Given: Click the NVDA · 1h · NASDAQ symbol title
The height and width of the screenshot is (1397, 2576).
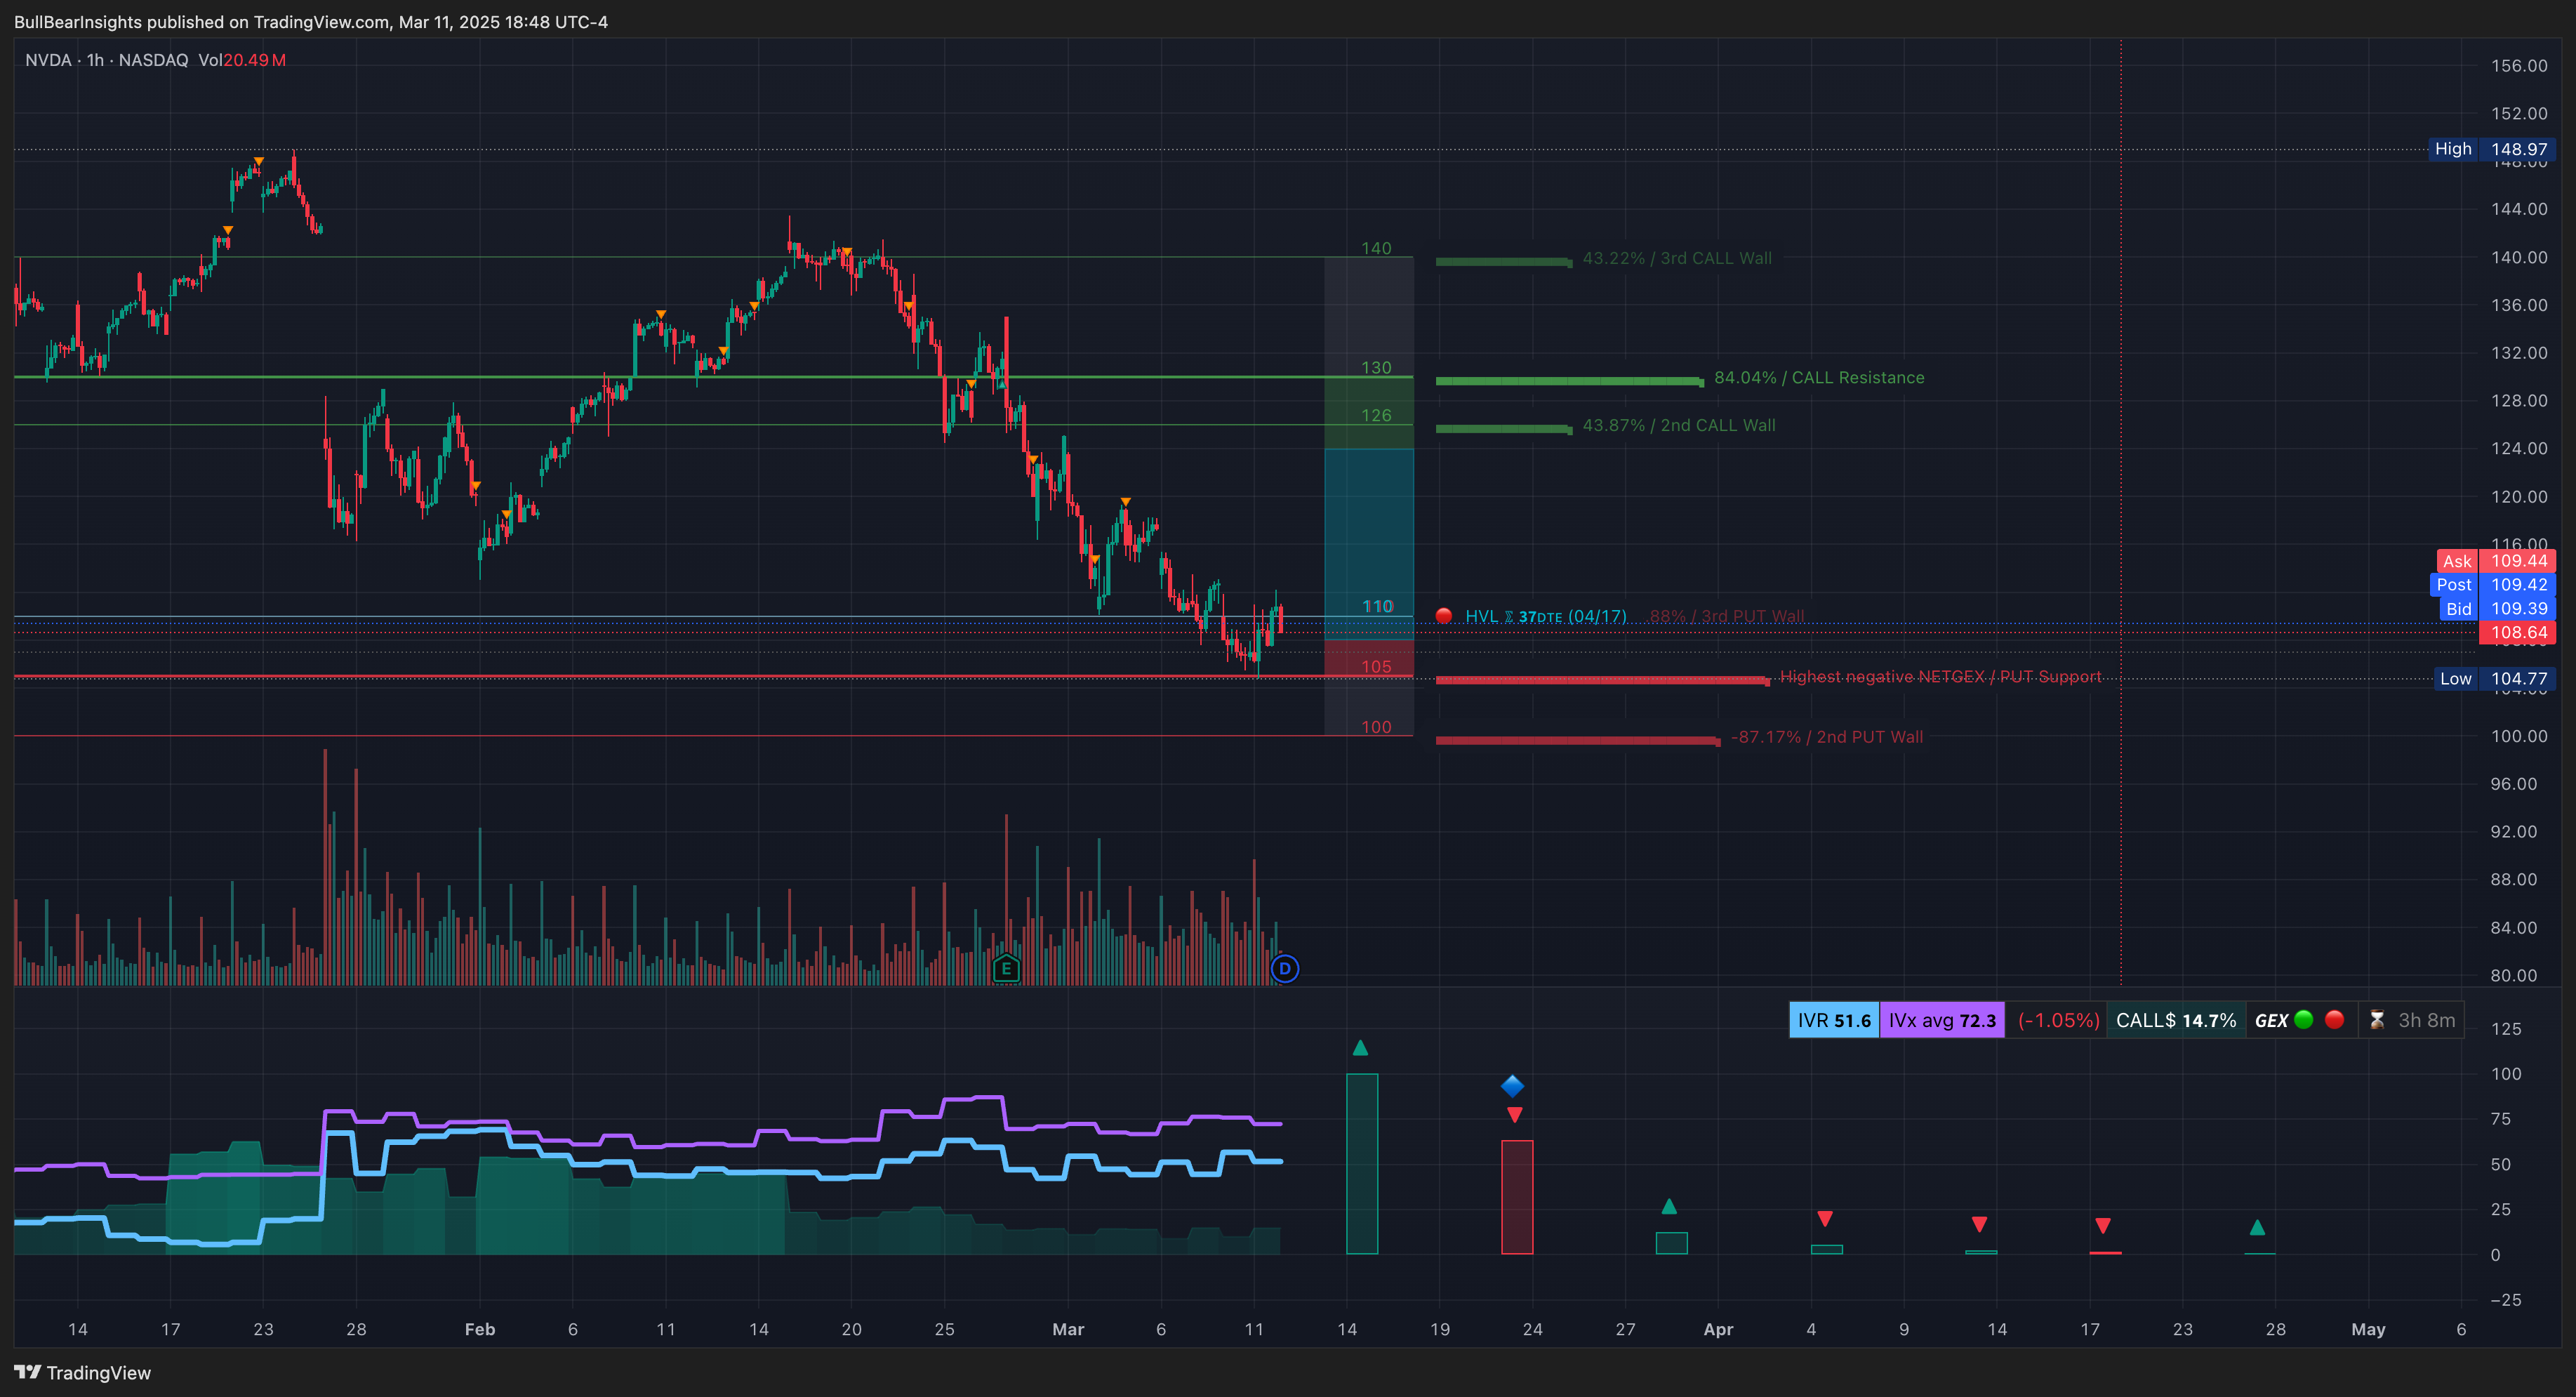Looking at the screenshot, I should (107, 60).
